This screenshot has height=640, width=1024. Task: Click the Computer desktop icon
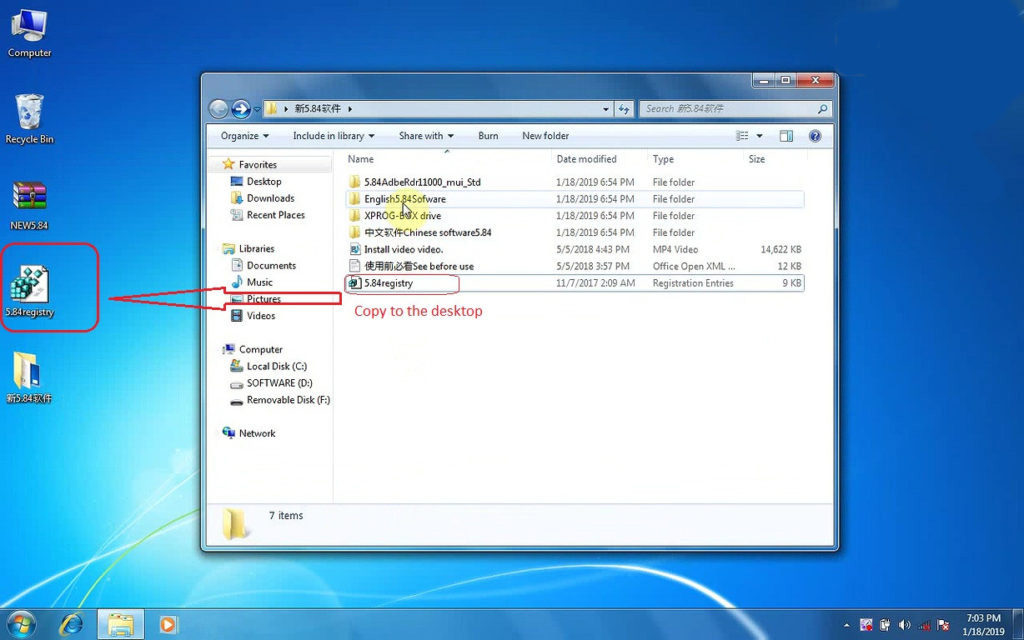click(29, 35)
